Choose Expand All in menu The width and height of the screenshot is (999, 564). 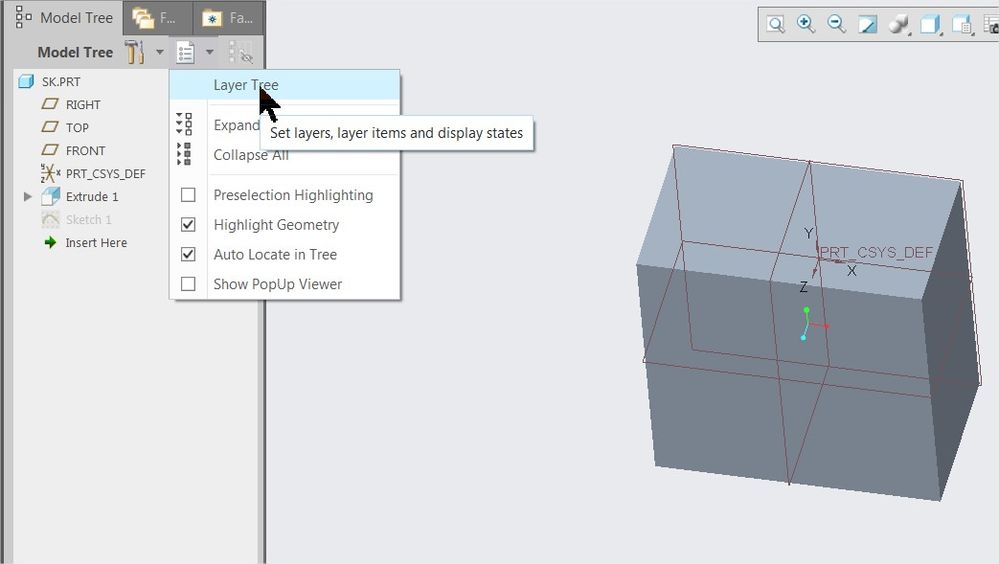[x=236, y=125]
